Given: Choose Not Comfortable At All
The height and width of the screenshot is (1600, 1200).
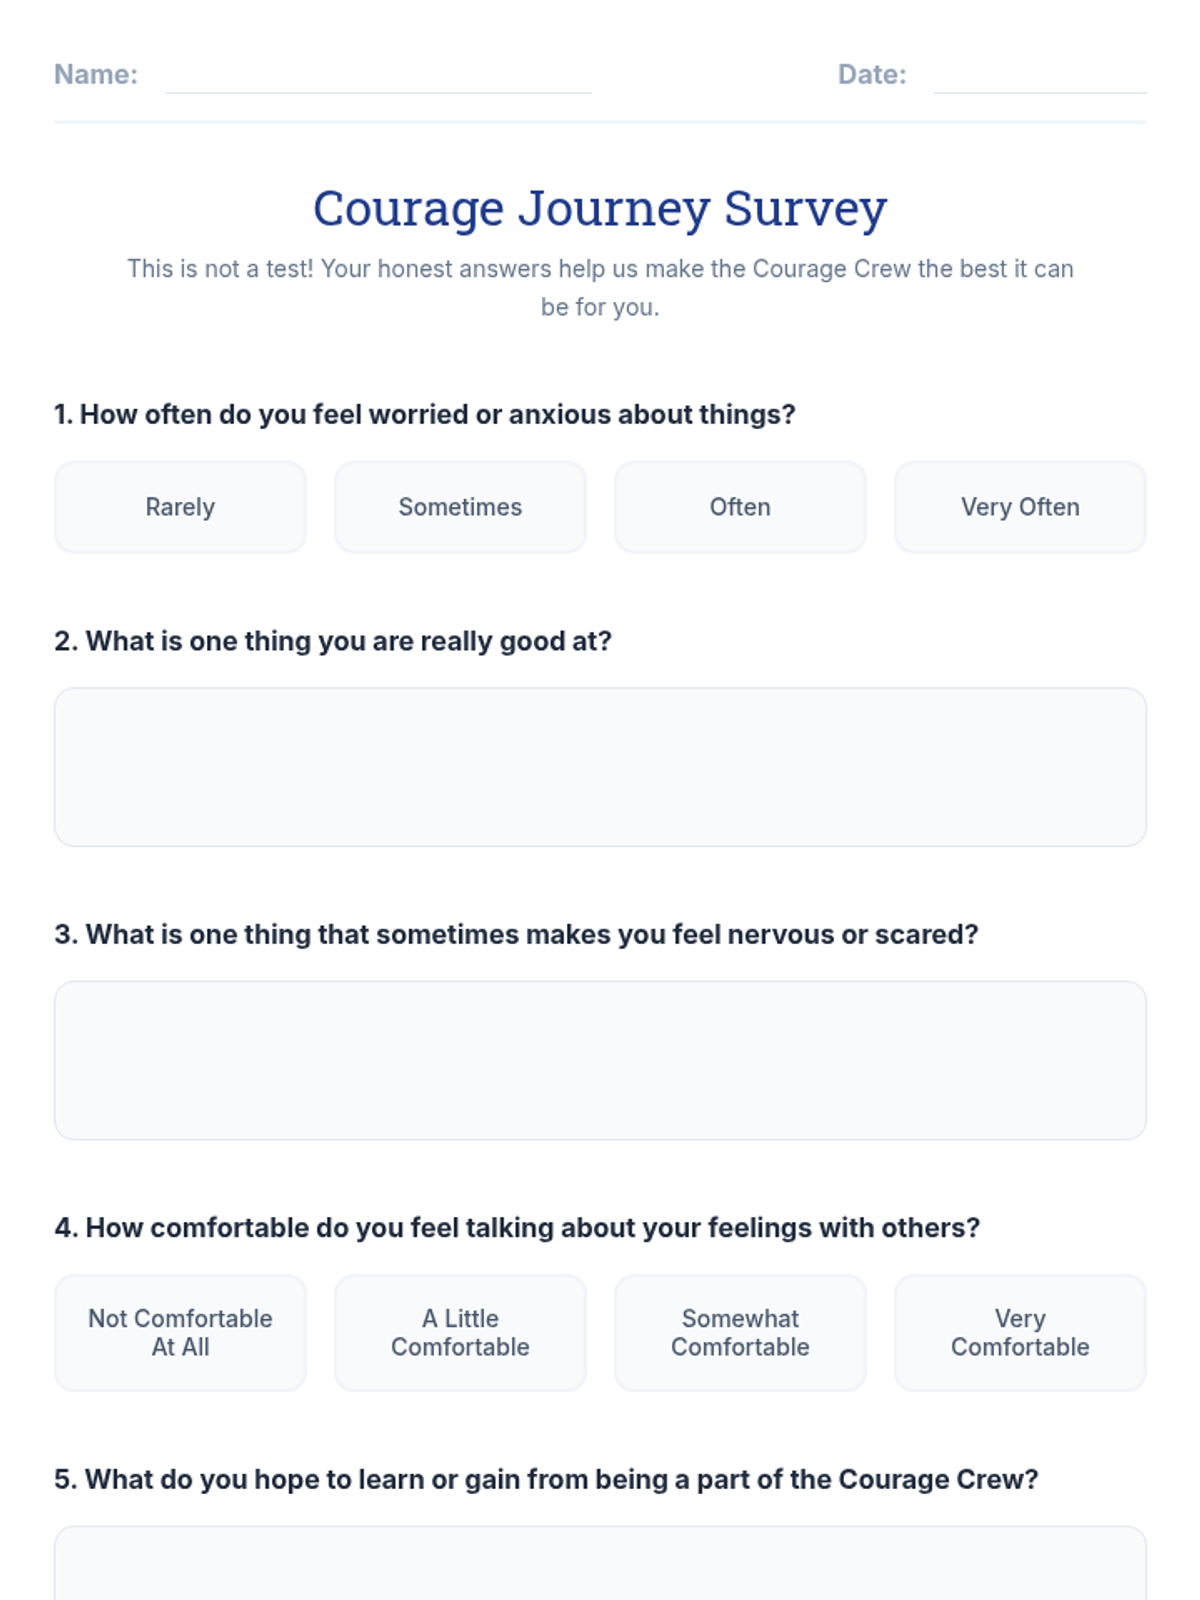Looking at the screenshot, I should [x=180, y=1332].
